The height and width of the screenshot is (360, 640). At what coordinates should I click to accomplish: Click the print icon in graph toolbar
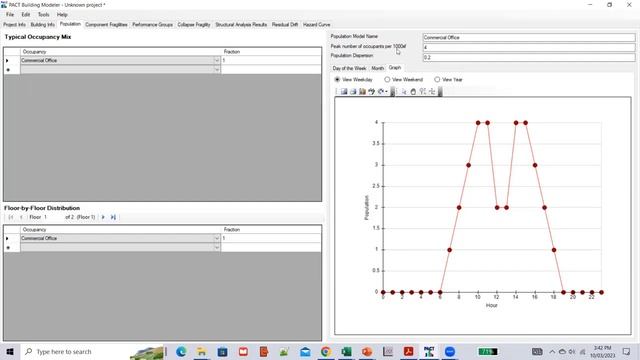point(353,91)
